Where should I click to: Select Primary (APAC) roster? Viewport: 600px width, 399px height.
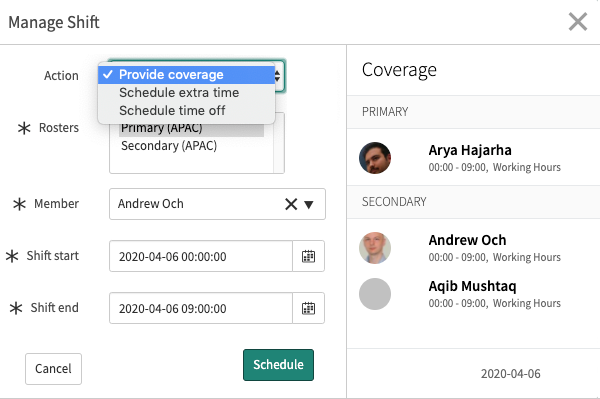tap(191, 128)
